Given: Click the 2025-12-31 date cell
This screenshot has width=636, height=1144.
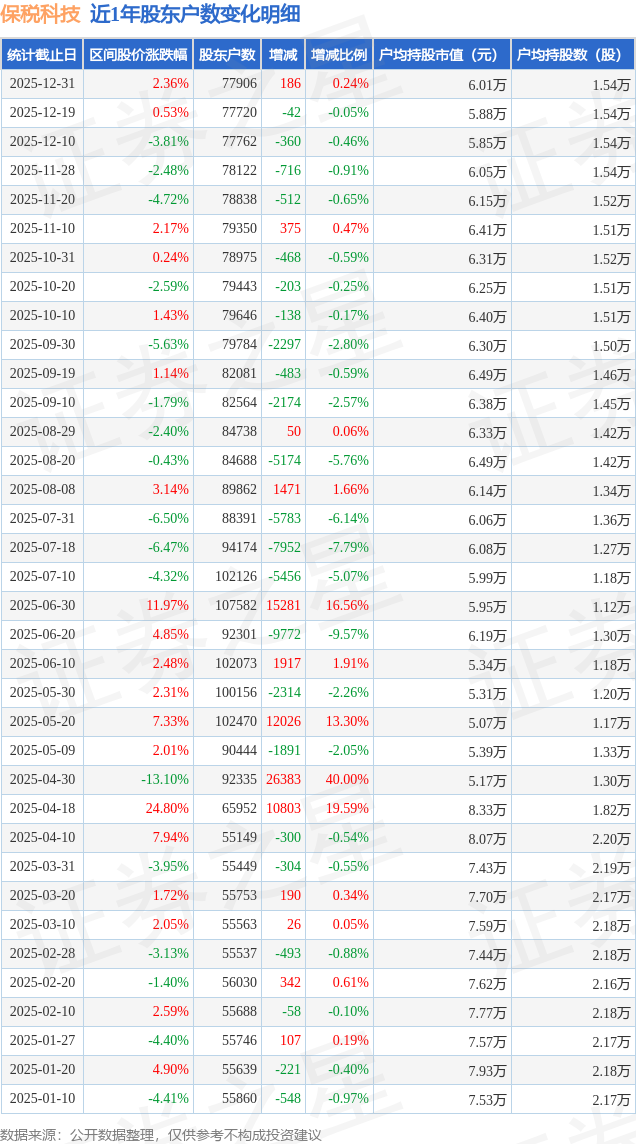Looking at the screenshot, I should pyautogui.click(x=42, y=84).
